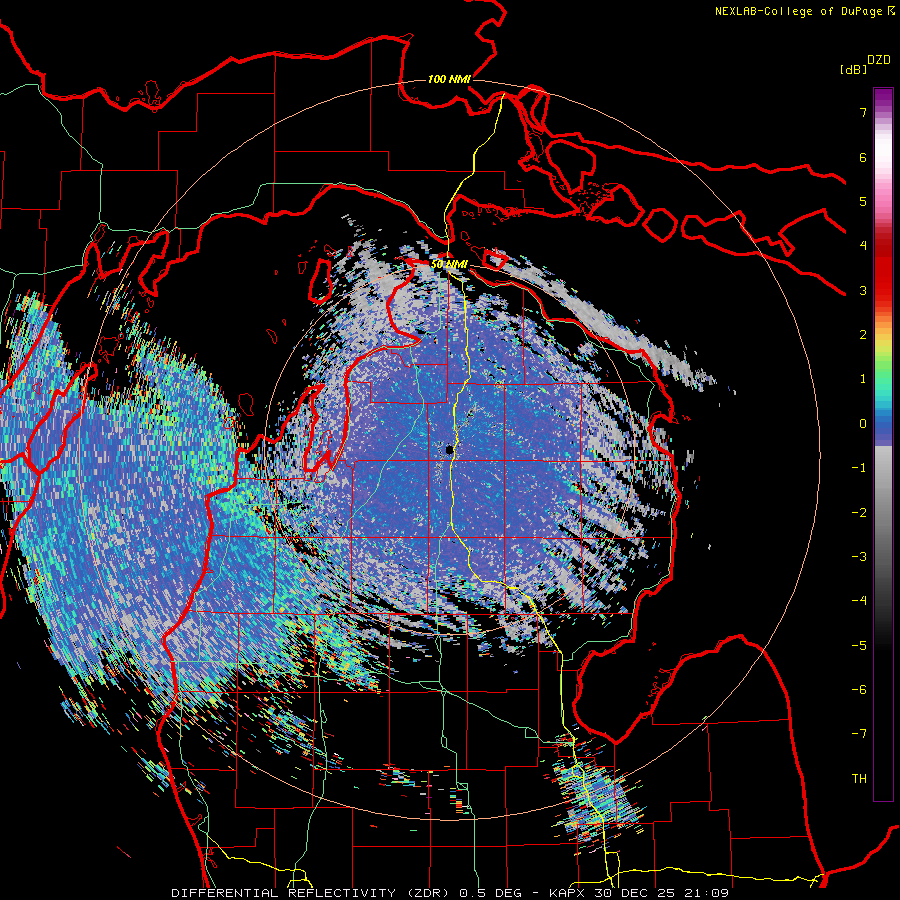Click the "-4" value on the dB scale
This screenshot has width=900, height=900.
pos(859,601)
